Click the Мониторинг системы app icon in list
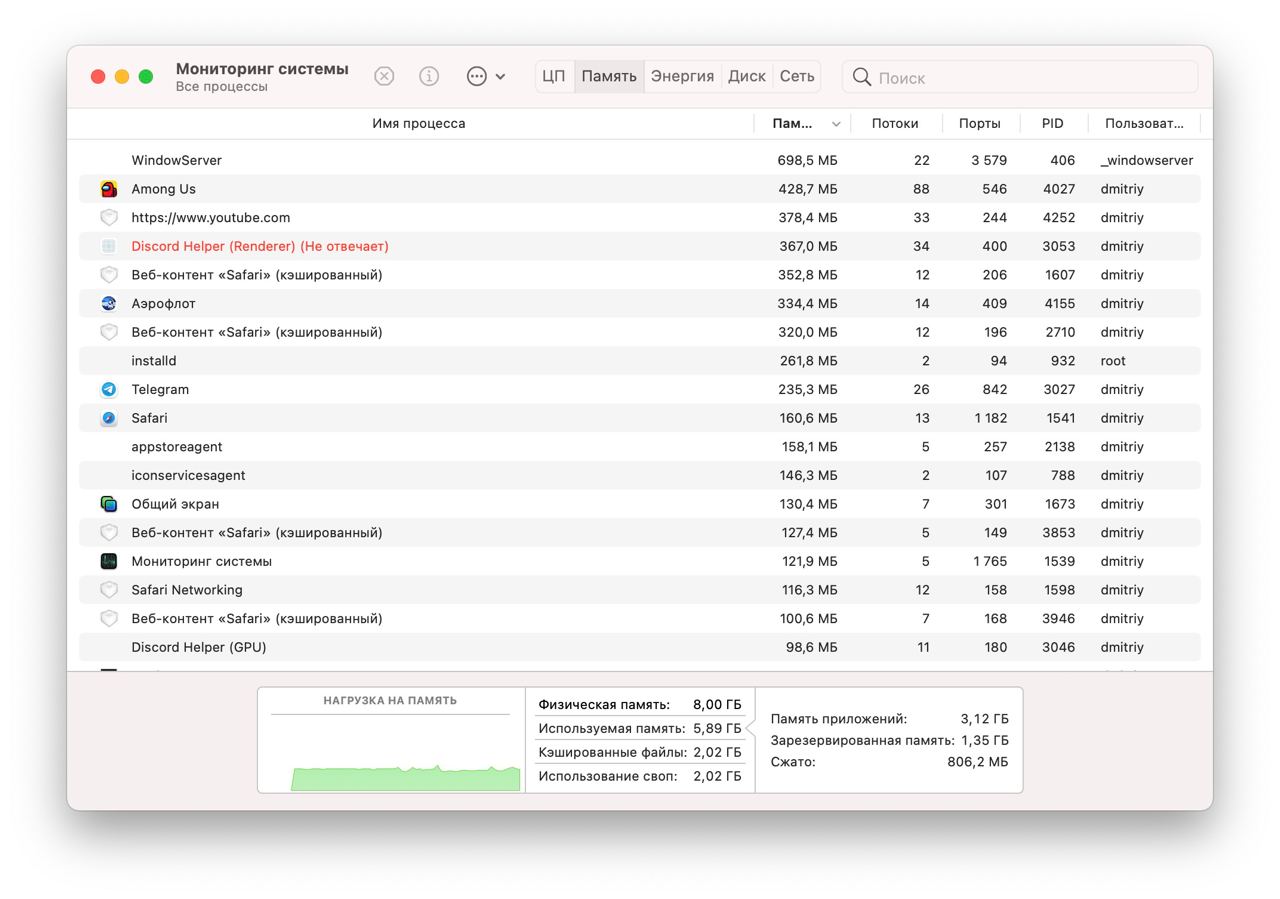The image size is (1280, 899). [x=109, y=561]
